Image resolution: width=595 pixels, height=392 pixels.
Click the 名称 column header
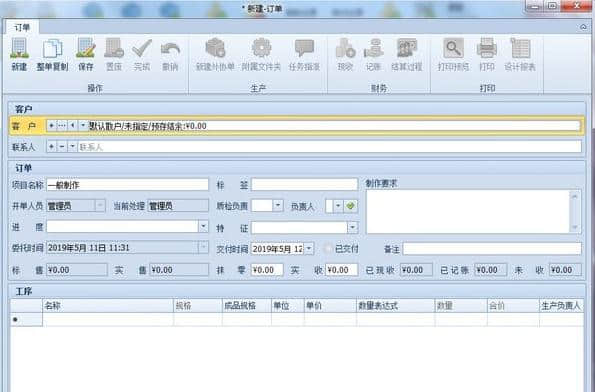107,305
